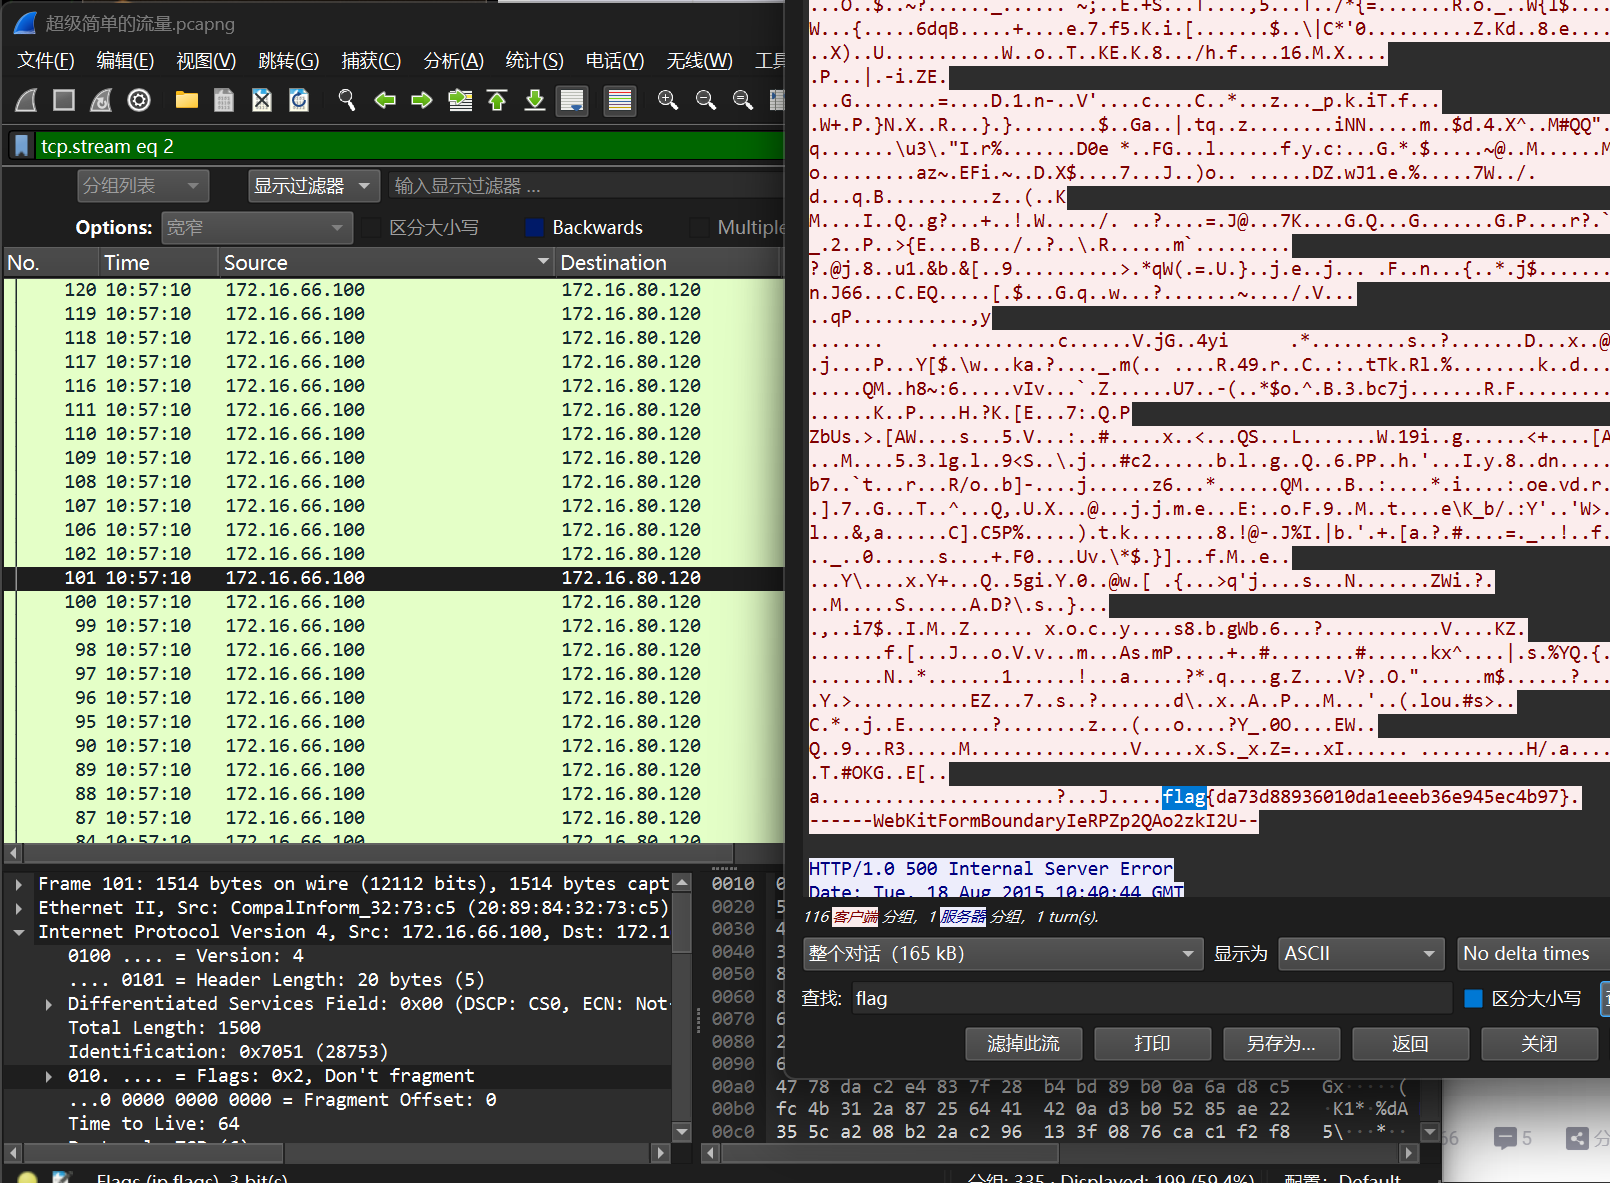
Task: Enable the Backwards search checkbox
Action: [534, 227]
